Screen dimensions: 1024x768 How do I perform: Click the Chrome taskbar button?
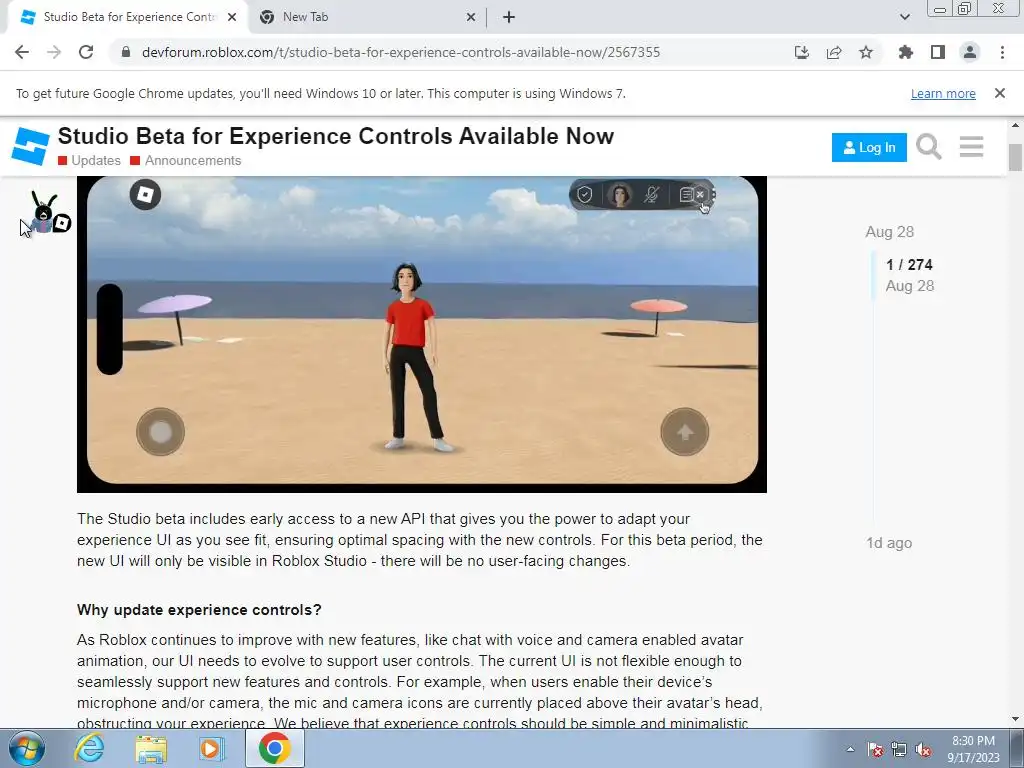click(x=274, y=748)
